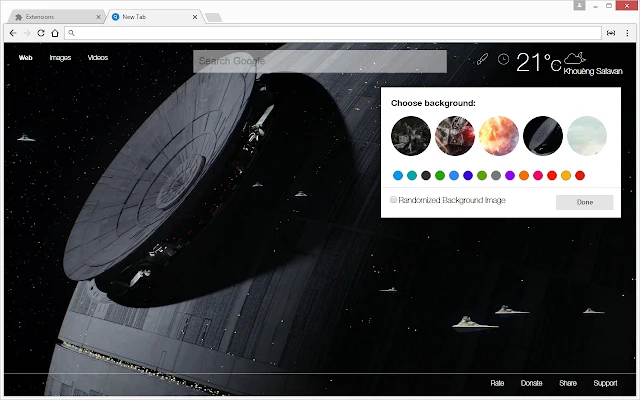The width and height of the screenshot is (640, 400).
Task: Pick the pink color swatch
Action: (x=538, y=176)
